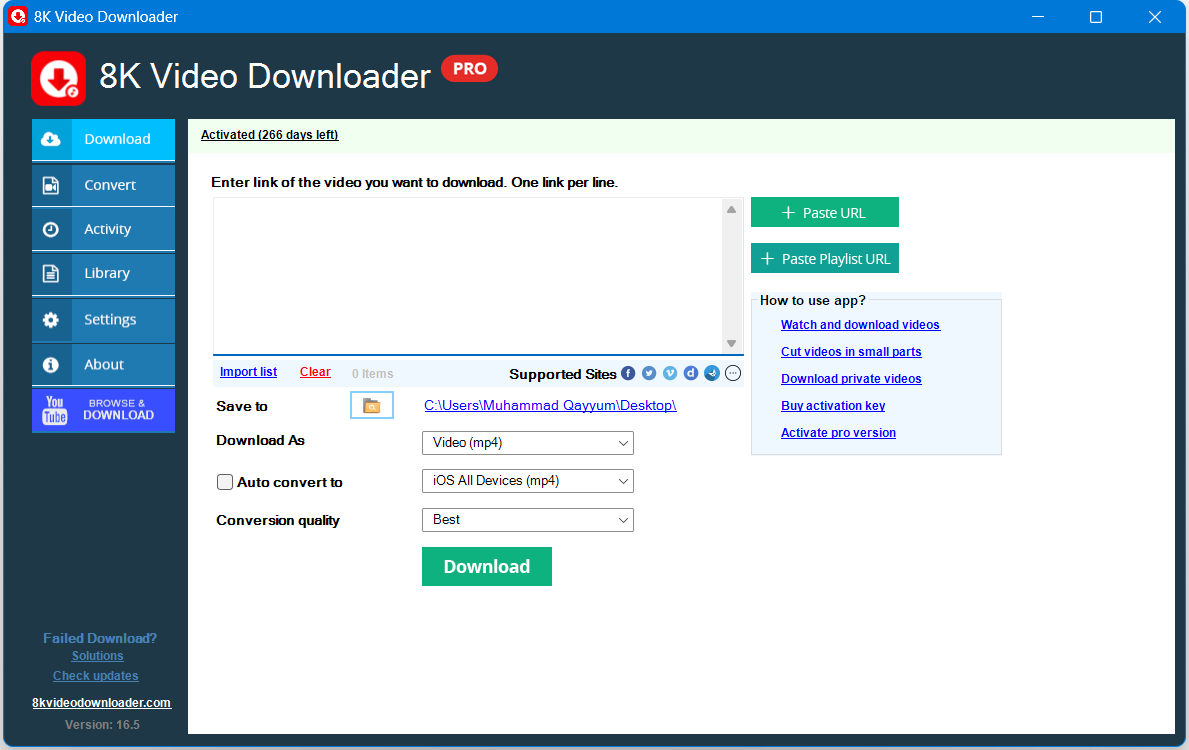Click the green Download button
Screen dimensions: 1189x750
487,566
